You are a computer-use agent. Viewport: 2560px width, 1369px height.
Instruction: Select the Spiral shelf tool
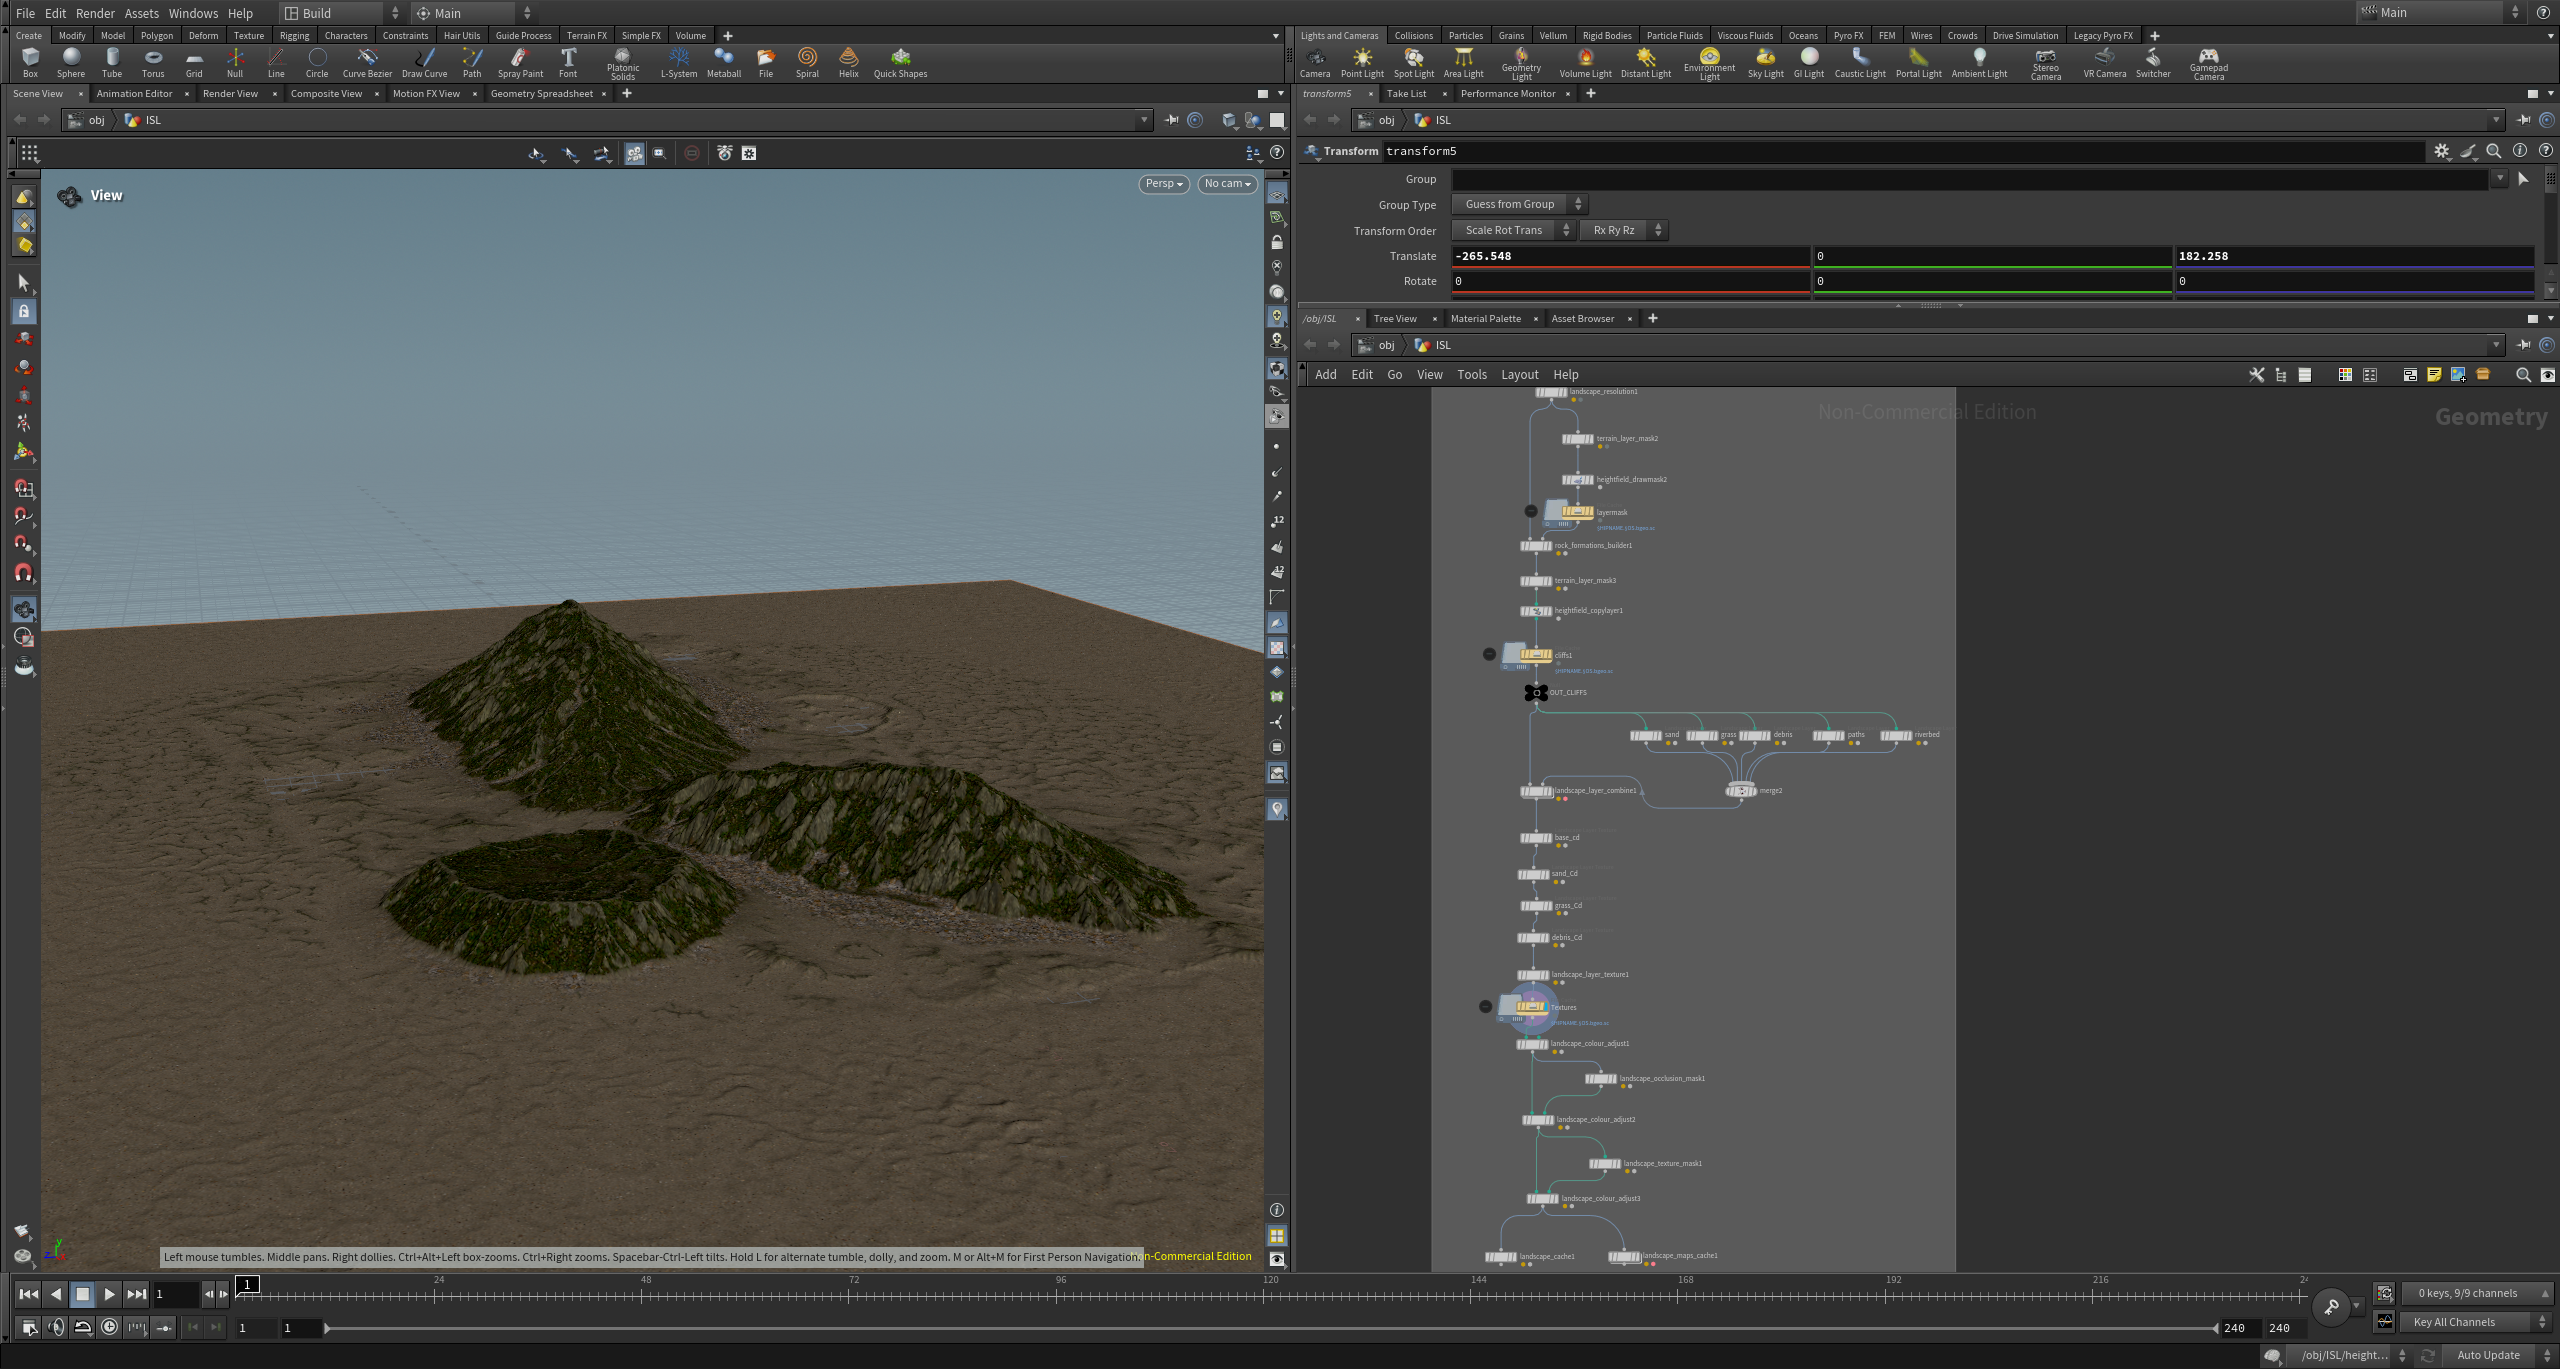click(x=807, y=63)
